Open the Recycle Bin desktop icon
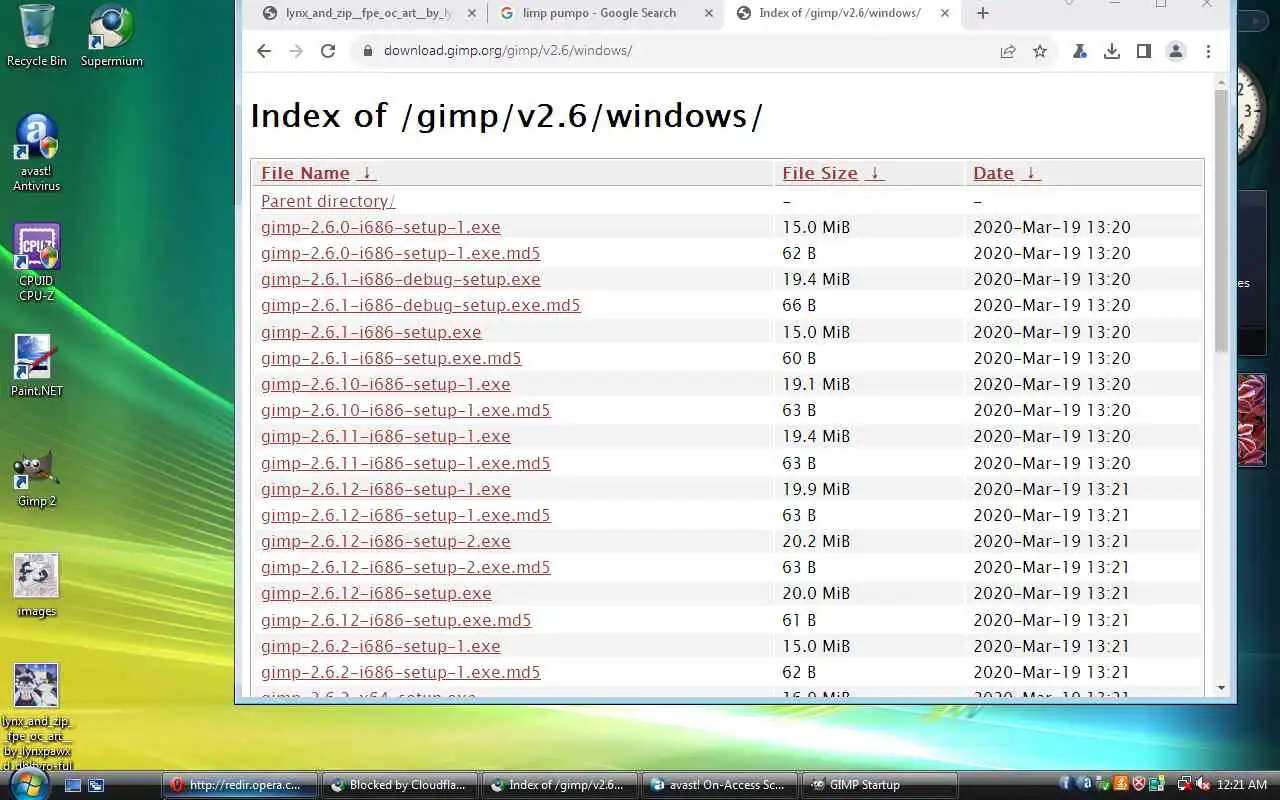Image resolution: width=1280 pixels, height=800 pixels. click(37, 36)
